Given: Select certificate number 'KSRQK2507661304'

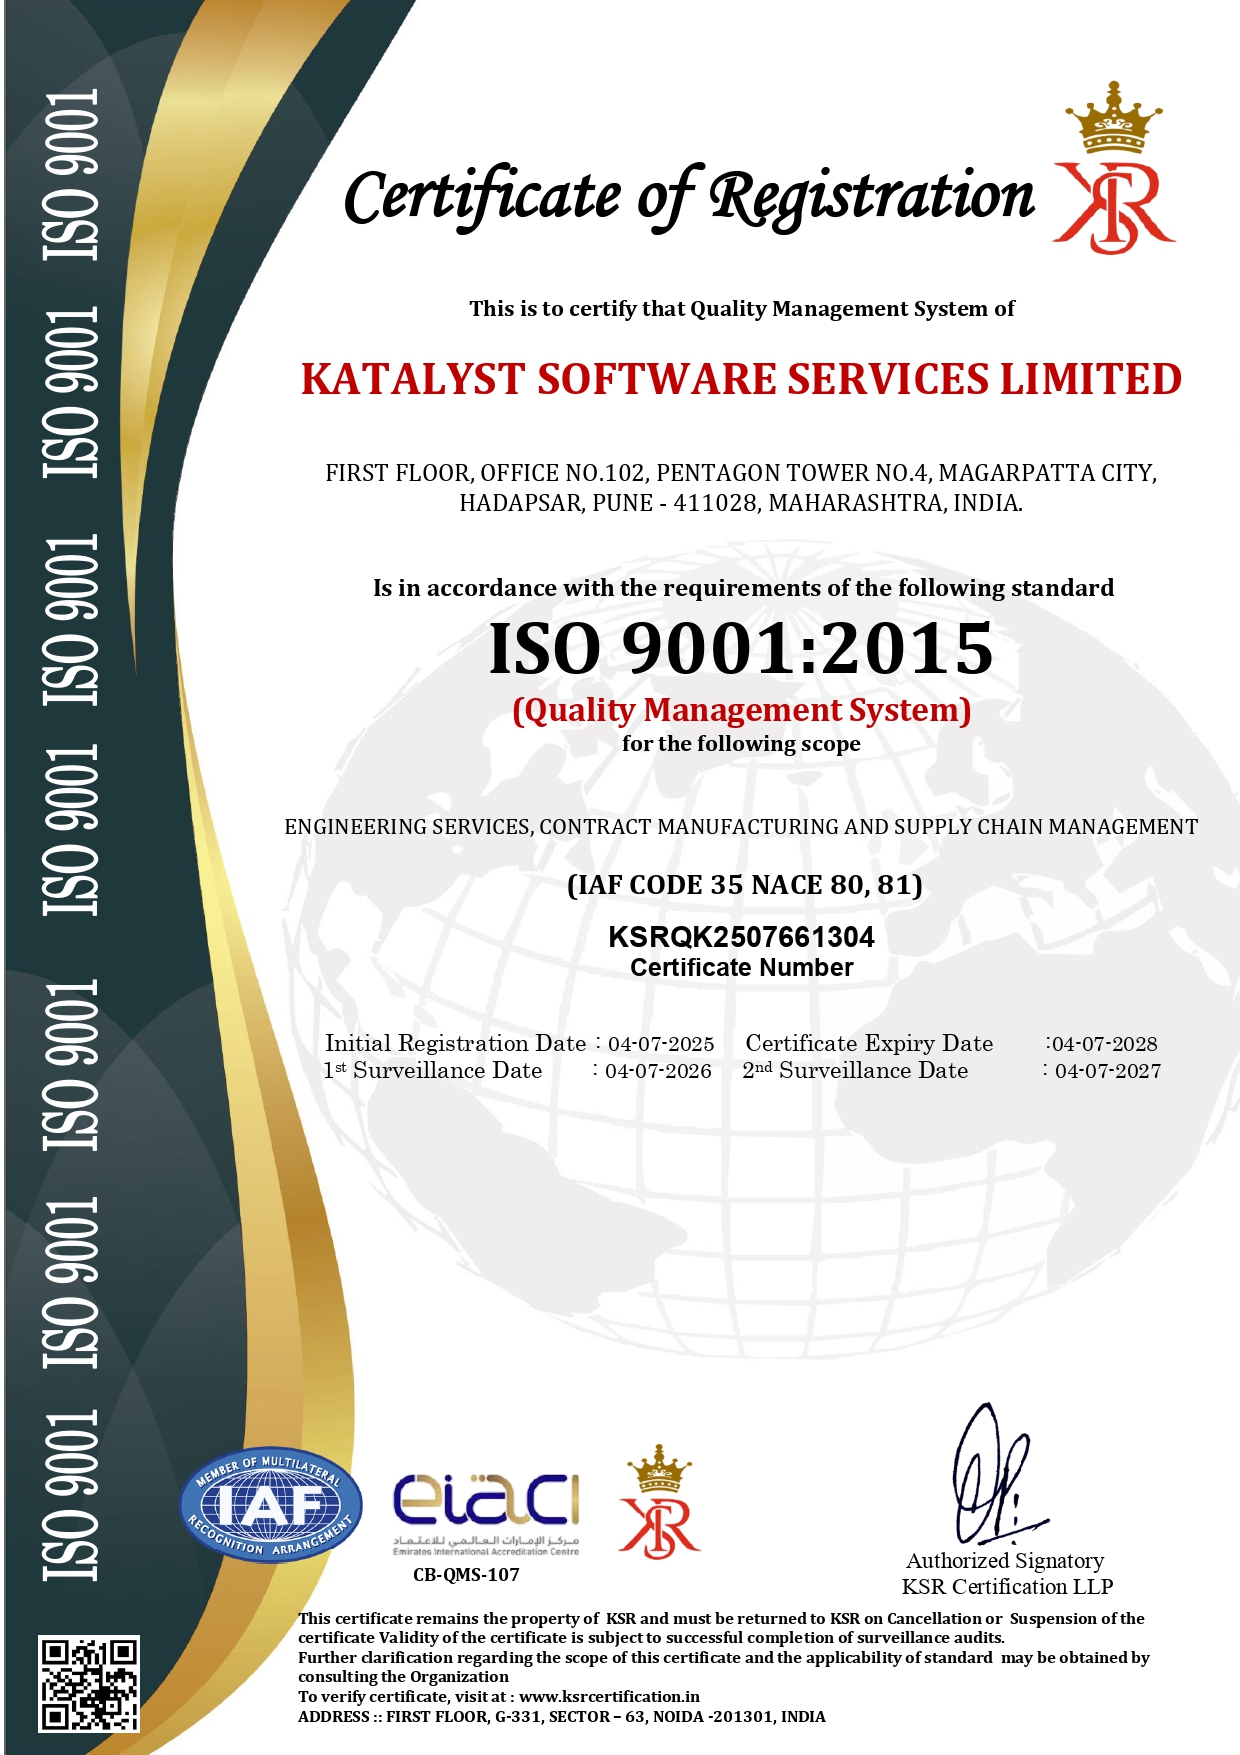Looking at the screenshot, I should pyautogui.click(x=741, y=937).
